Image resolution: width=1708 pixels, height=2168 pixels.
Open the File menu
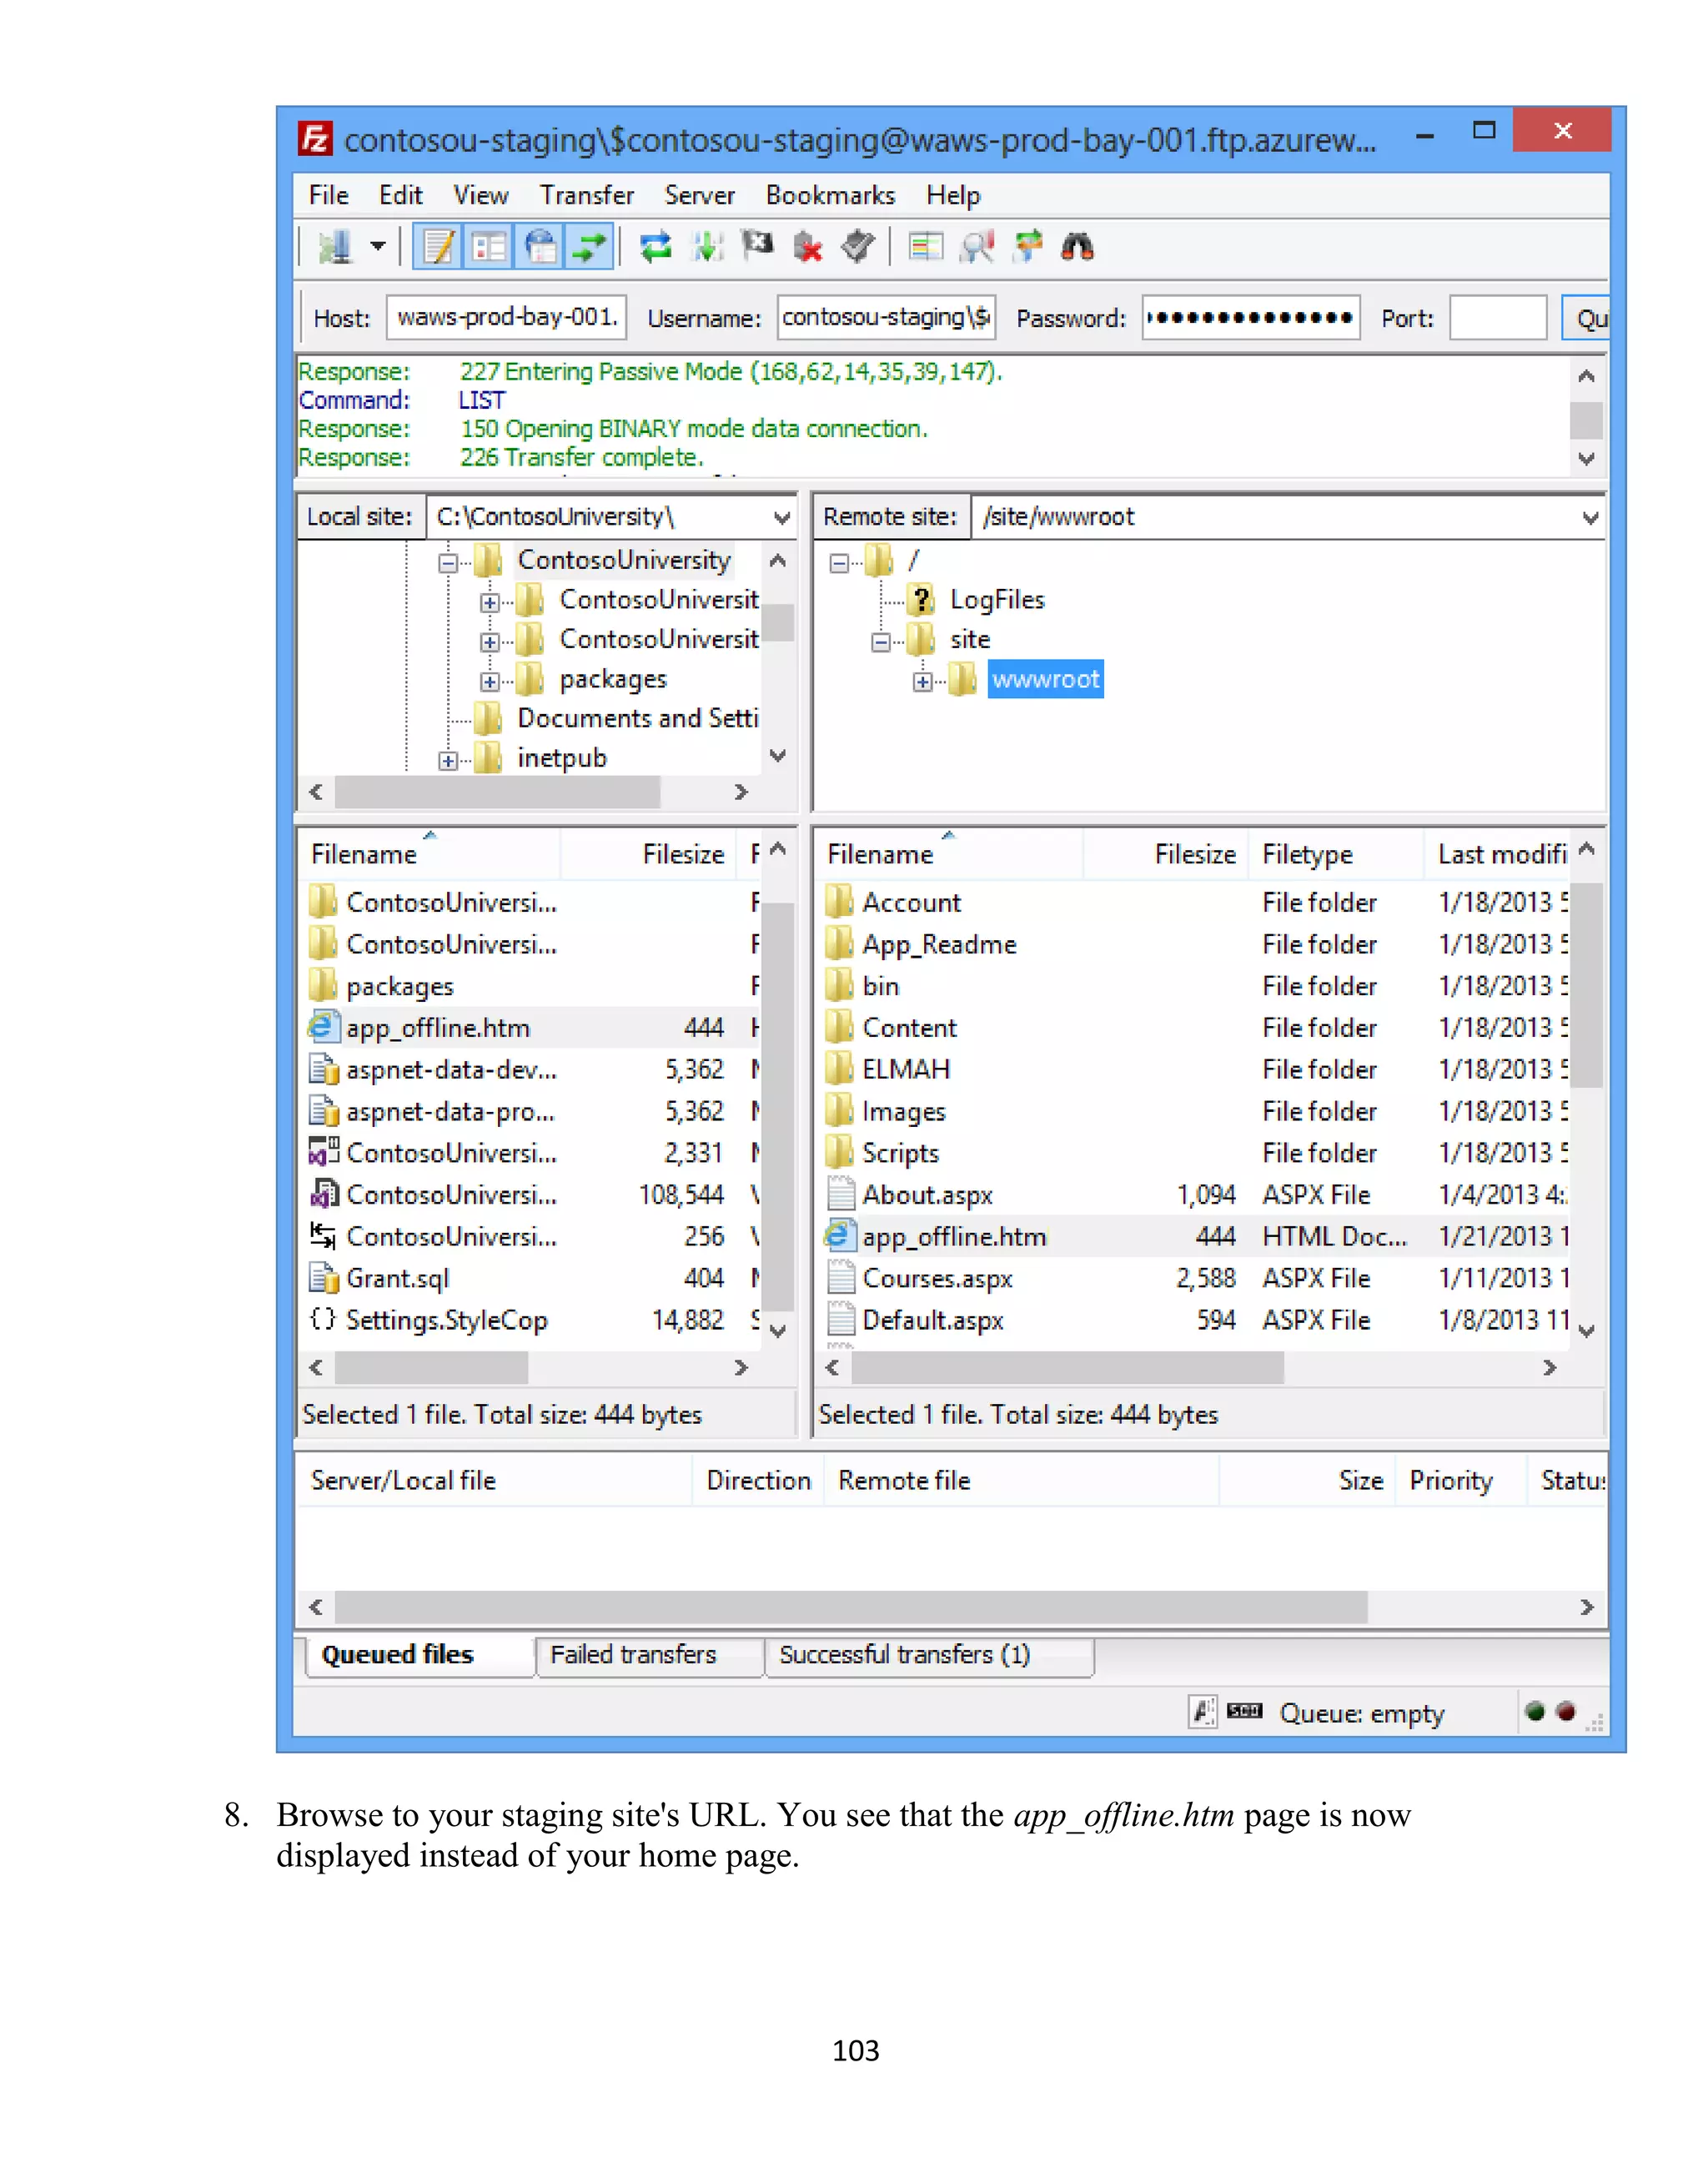click(328, 195)
